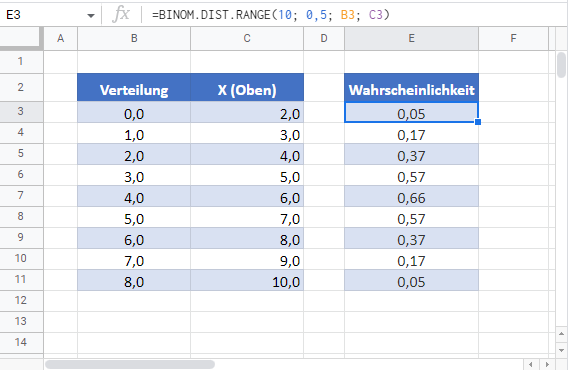Select cell E9 showing 0,37
This screenshot has width=568, height=370.
pyautogui.click(x=412, y=238)
